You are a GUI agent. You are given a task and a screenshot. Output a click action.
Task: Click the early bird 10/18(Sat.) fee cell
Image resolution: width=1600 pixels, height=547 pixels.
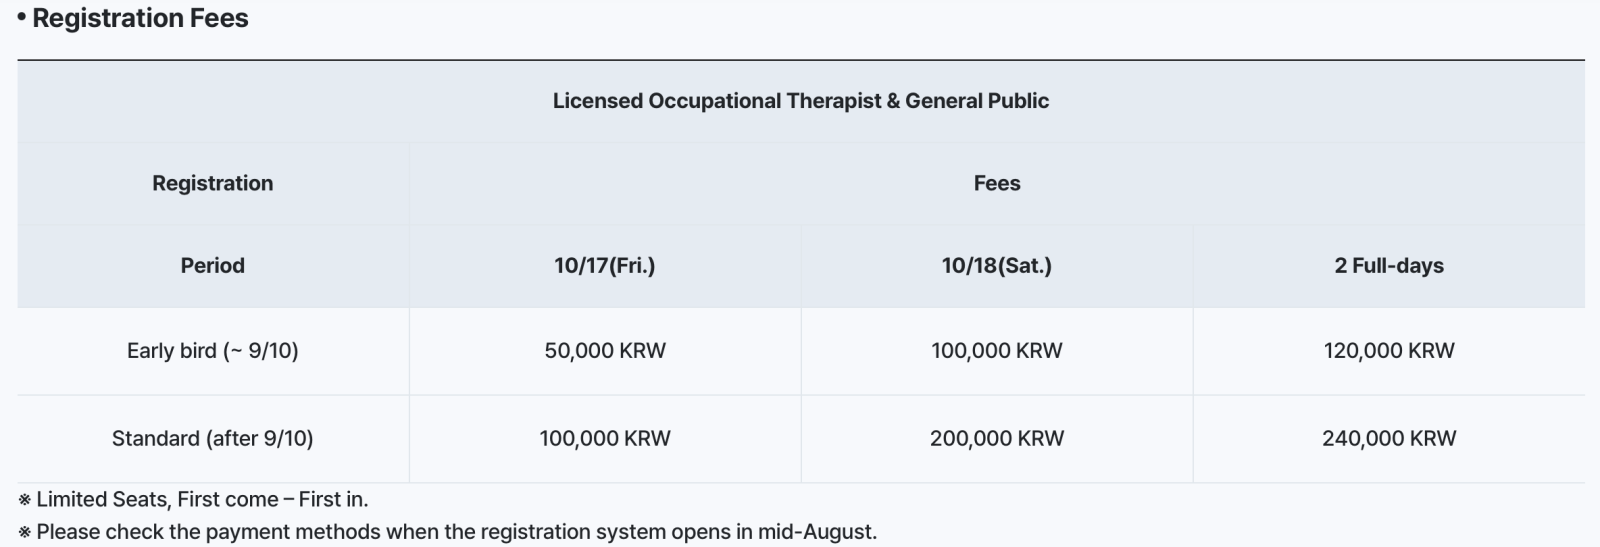997,351
